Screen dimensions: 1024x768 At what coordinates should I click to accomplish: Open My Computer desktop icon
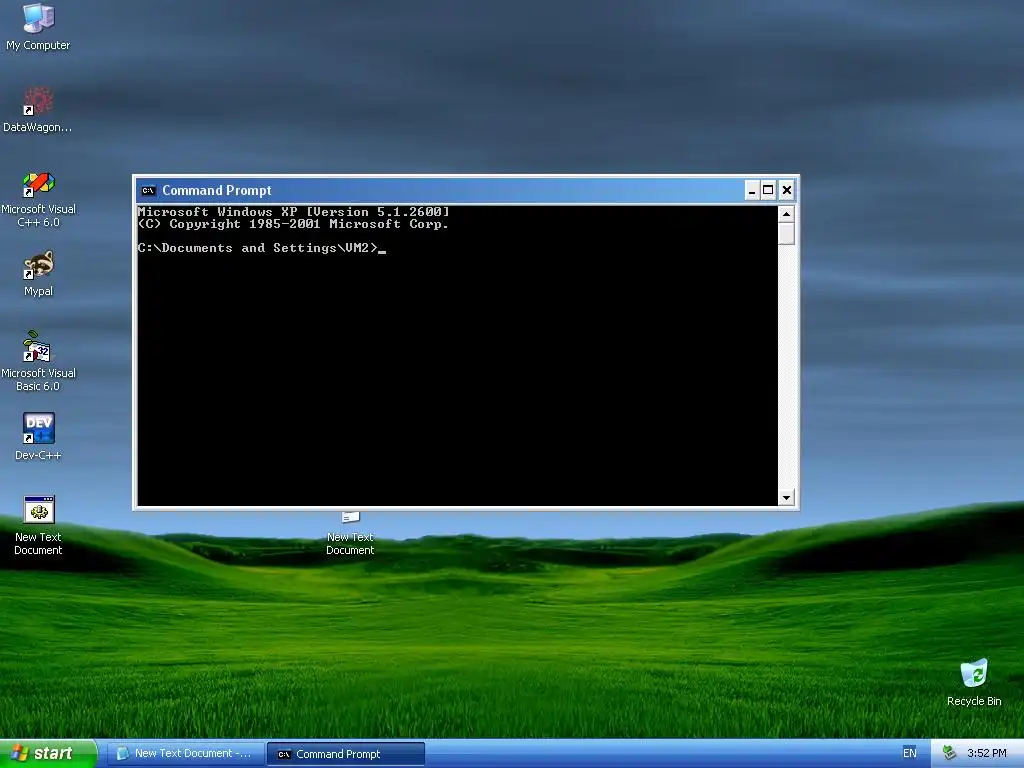pyautogui.click(x=38, y=26)
